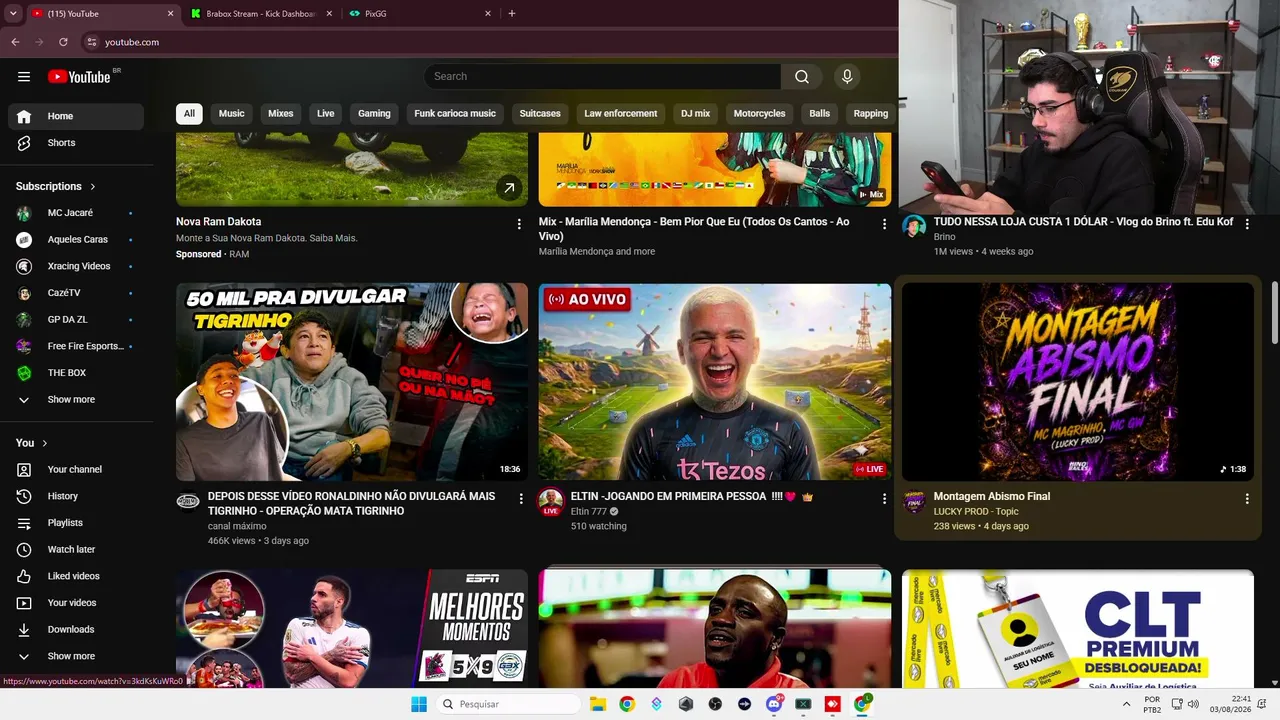
Task: Open the Montagem Abismo Final thumbnail
Action: tap(1078, 382)
